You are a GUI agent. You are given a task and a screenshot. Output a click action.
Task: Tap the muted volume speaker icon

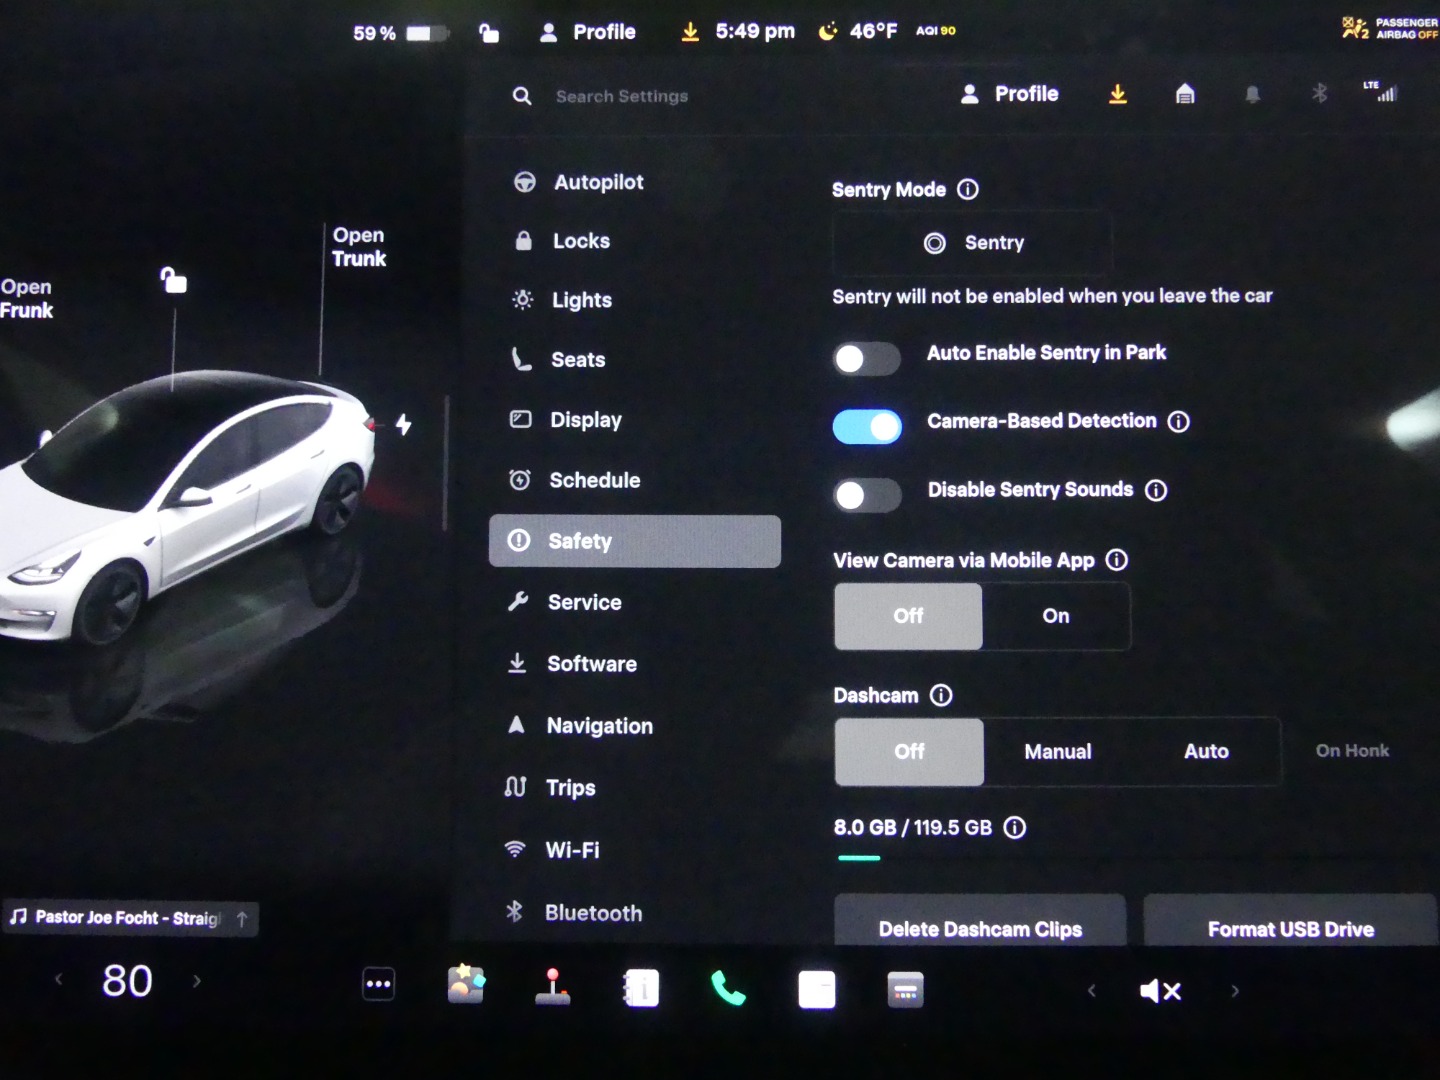tap(1160, 991)
